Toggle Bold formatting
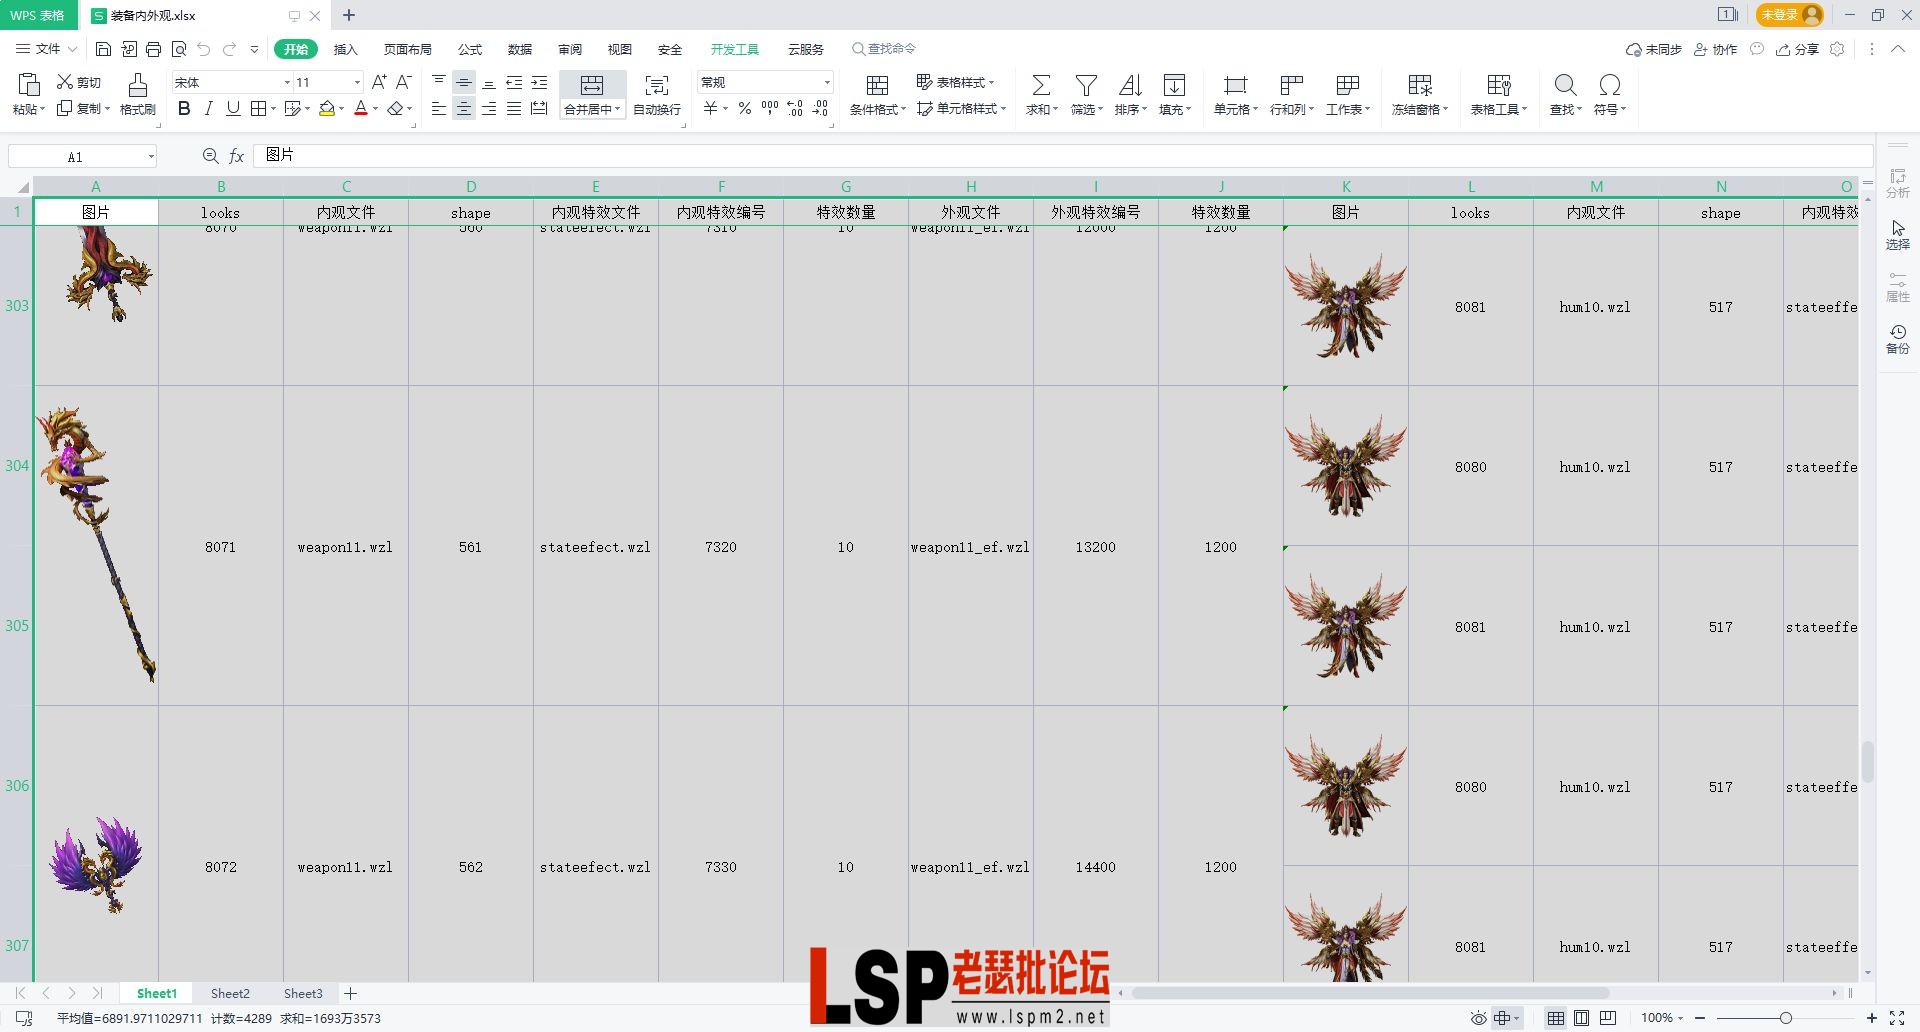 point(184,108)
